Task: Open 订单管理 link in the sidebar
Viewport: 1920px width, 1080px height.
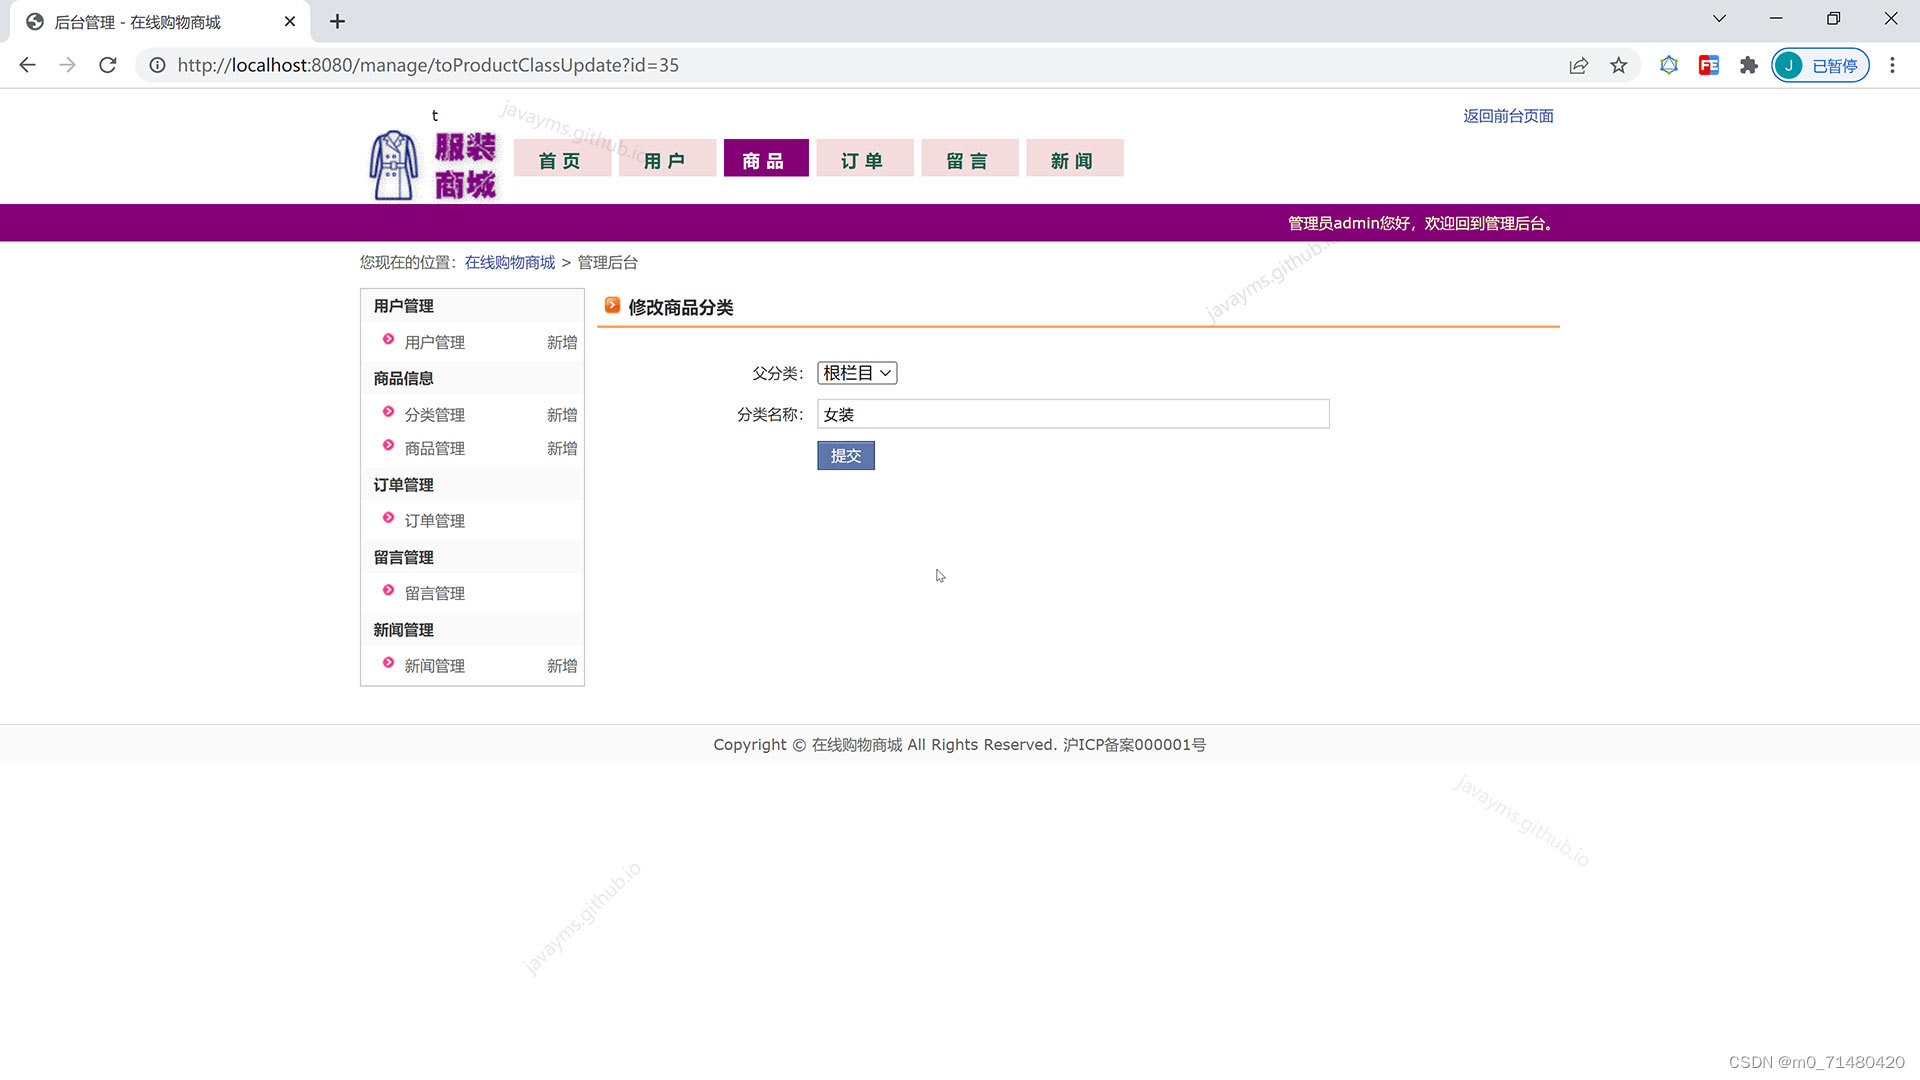Action: (x=434, y=520)
